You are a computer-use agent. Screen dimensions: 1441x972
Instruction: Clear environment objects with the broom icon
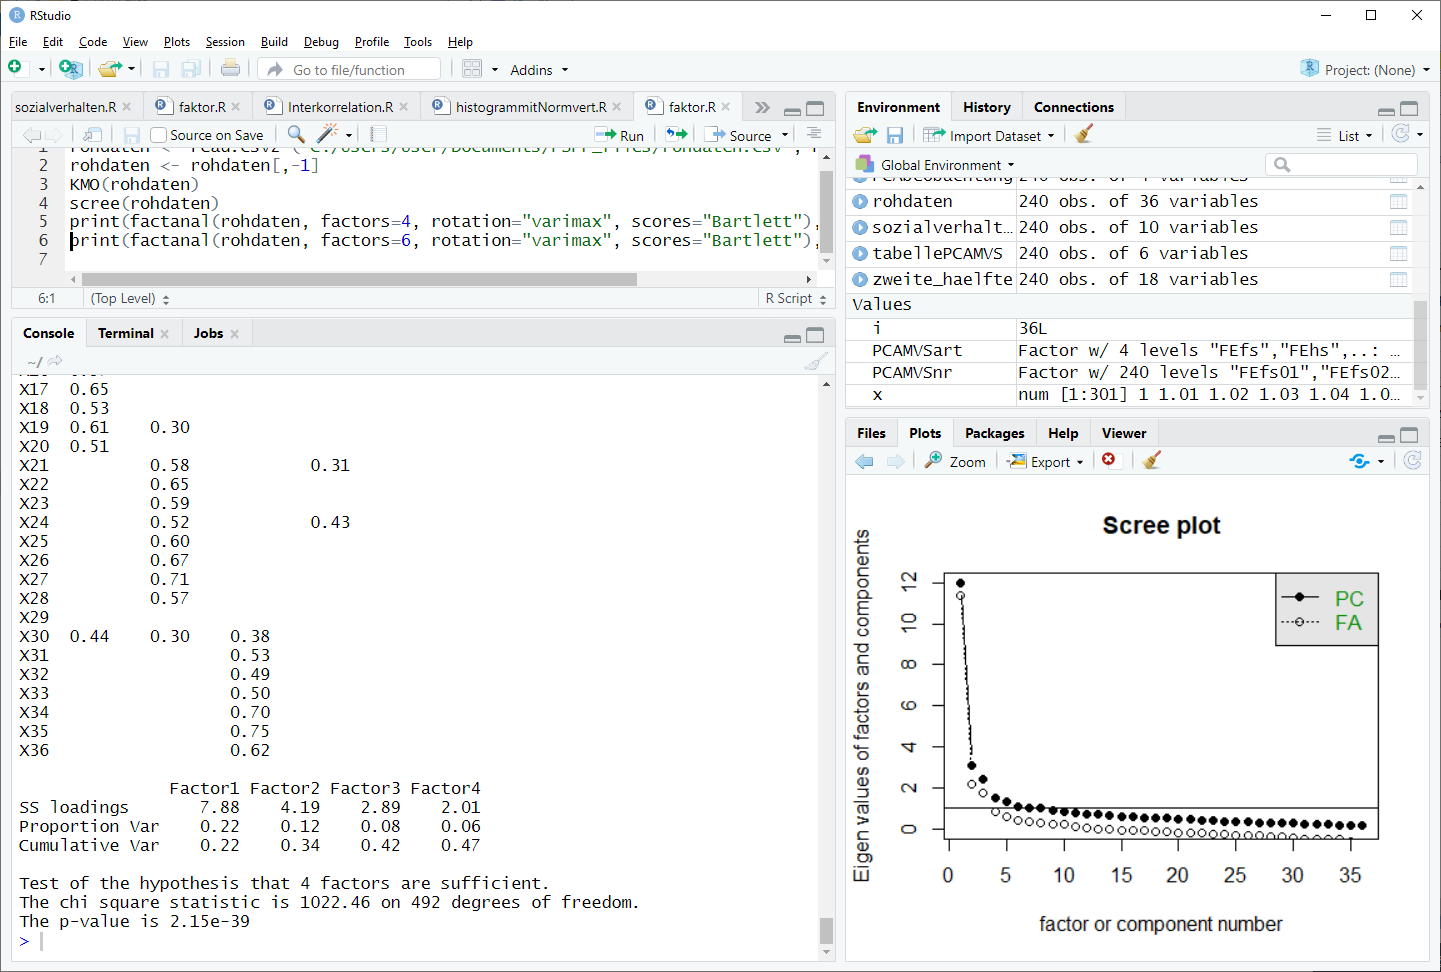(x=1084, y=135)
